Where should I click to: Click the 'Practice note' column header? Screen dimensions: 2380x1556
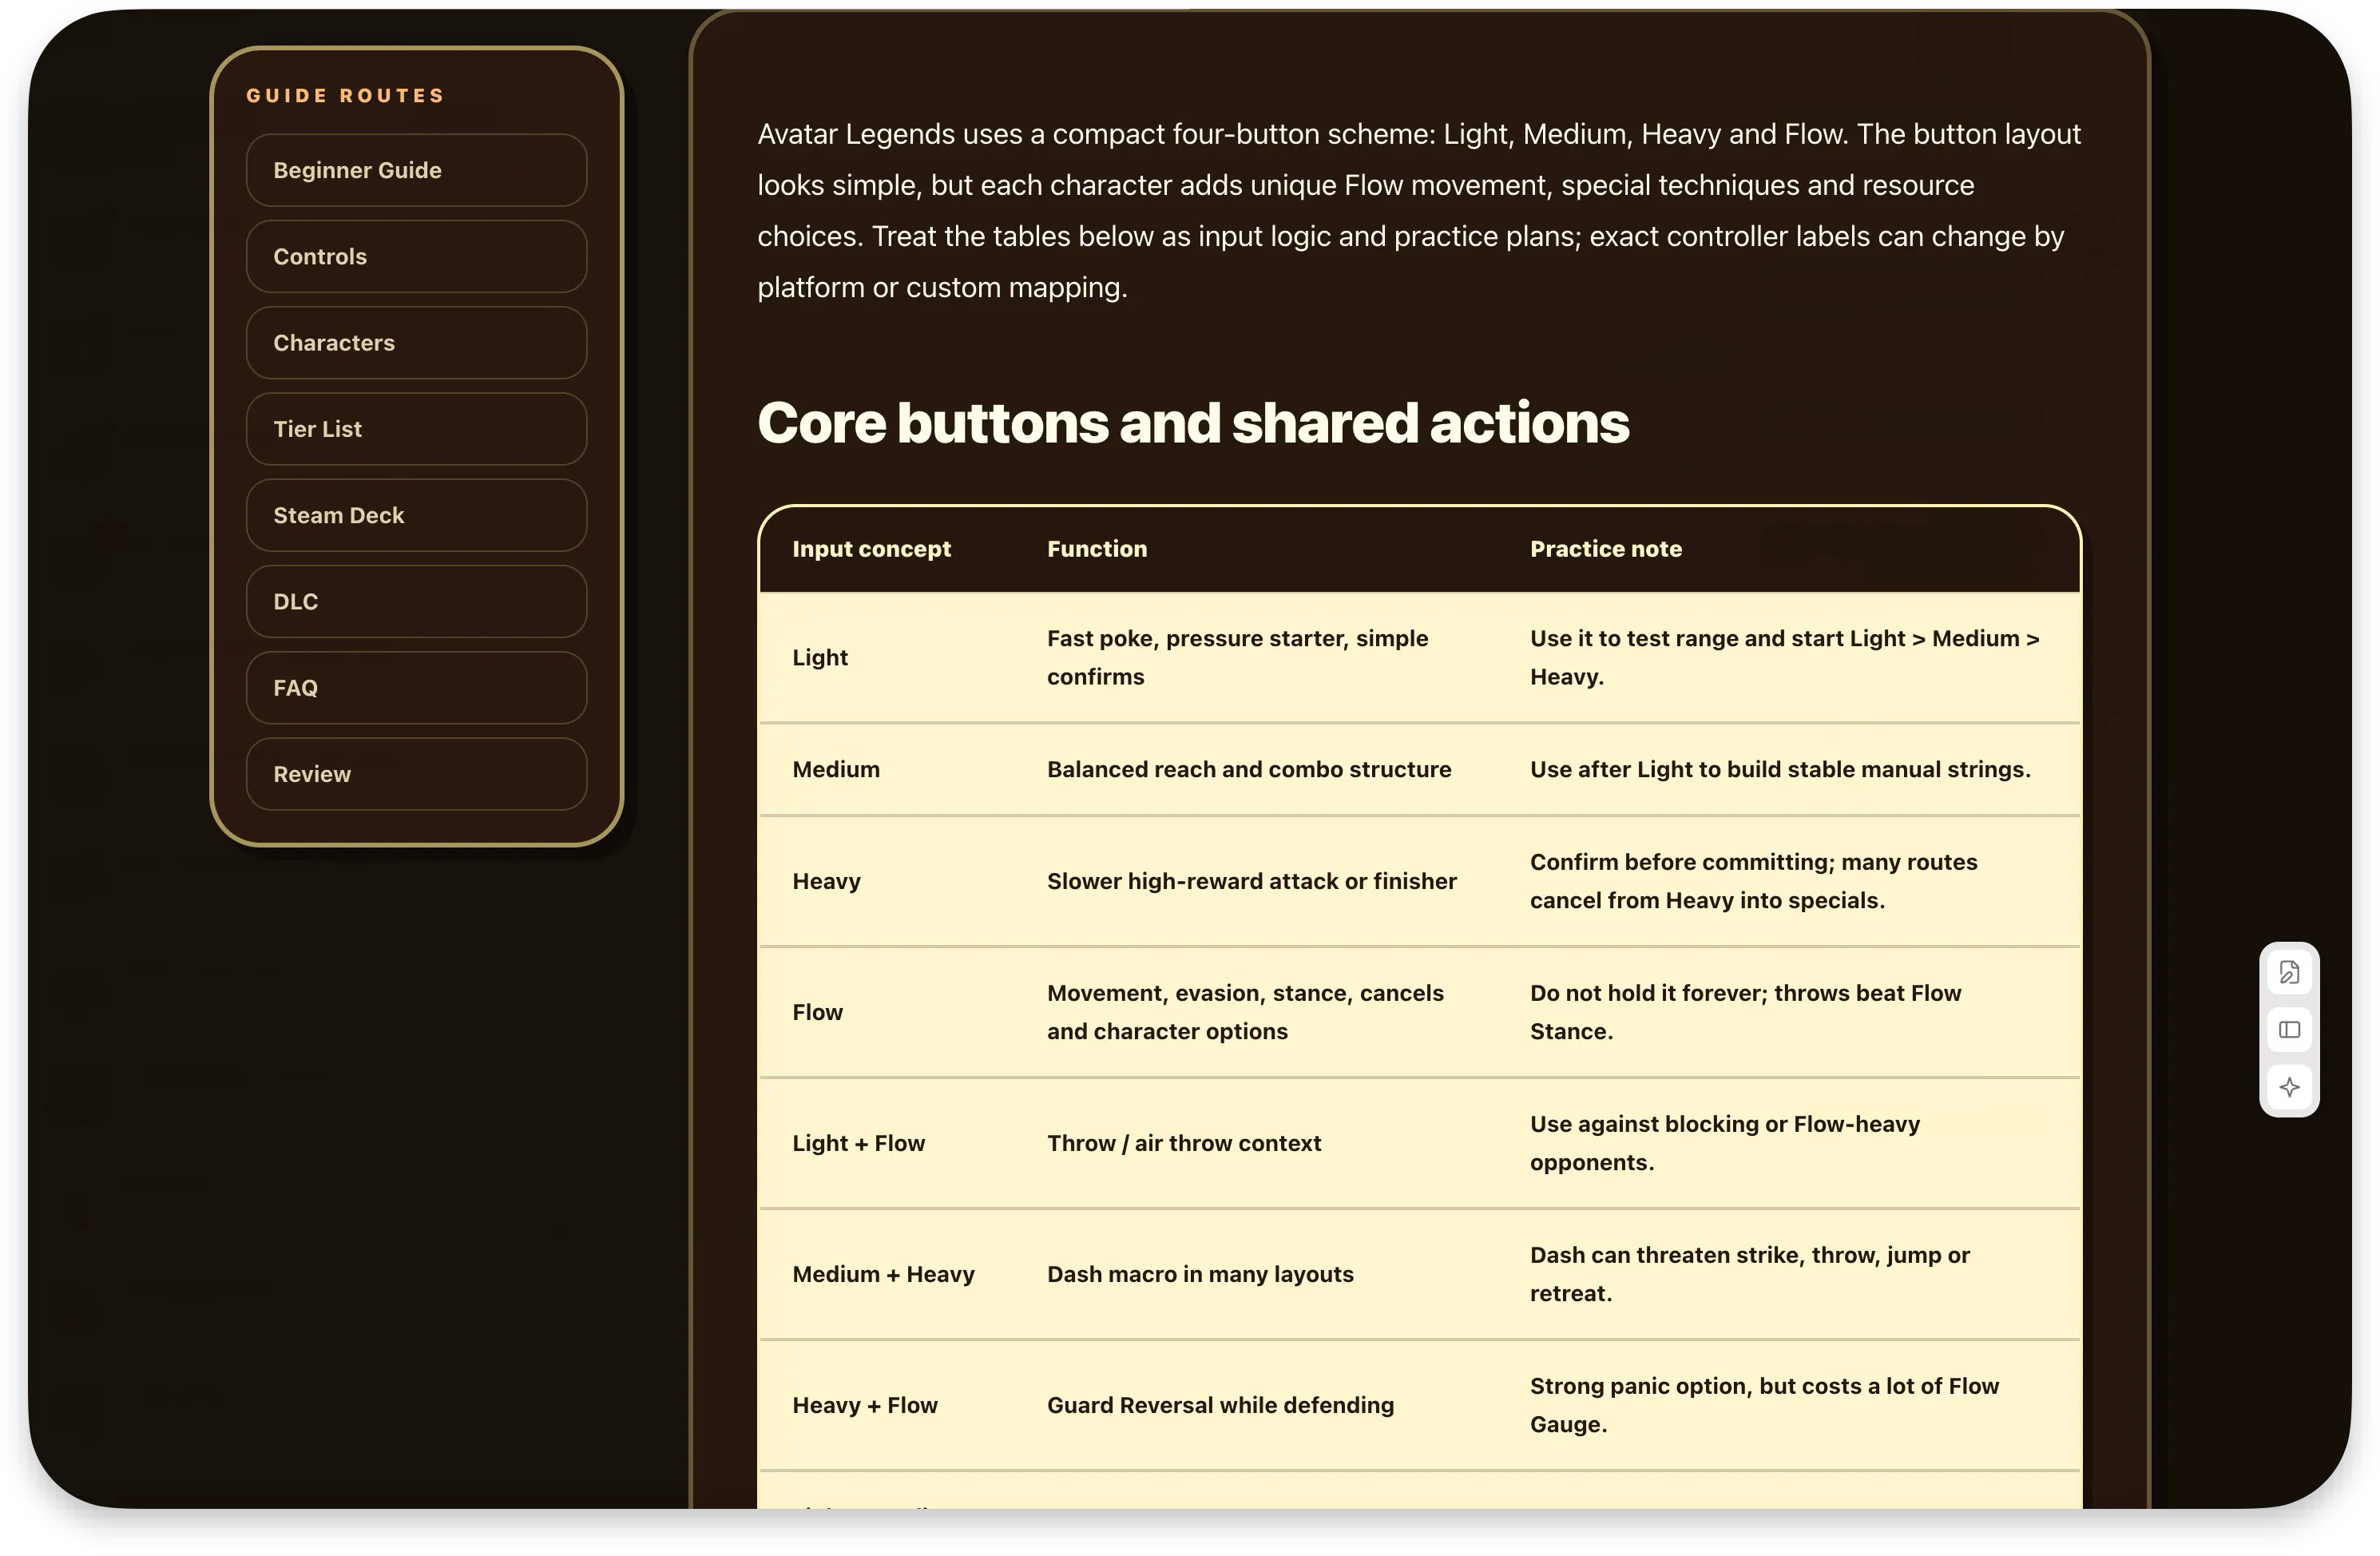pos(1606,549)
